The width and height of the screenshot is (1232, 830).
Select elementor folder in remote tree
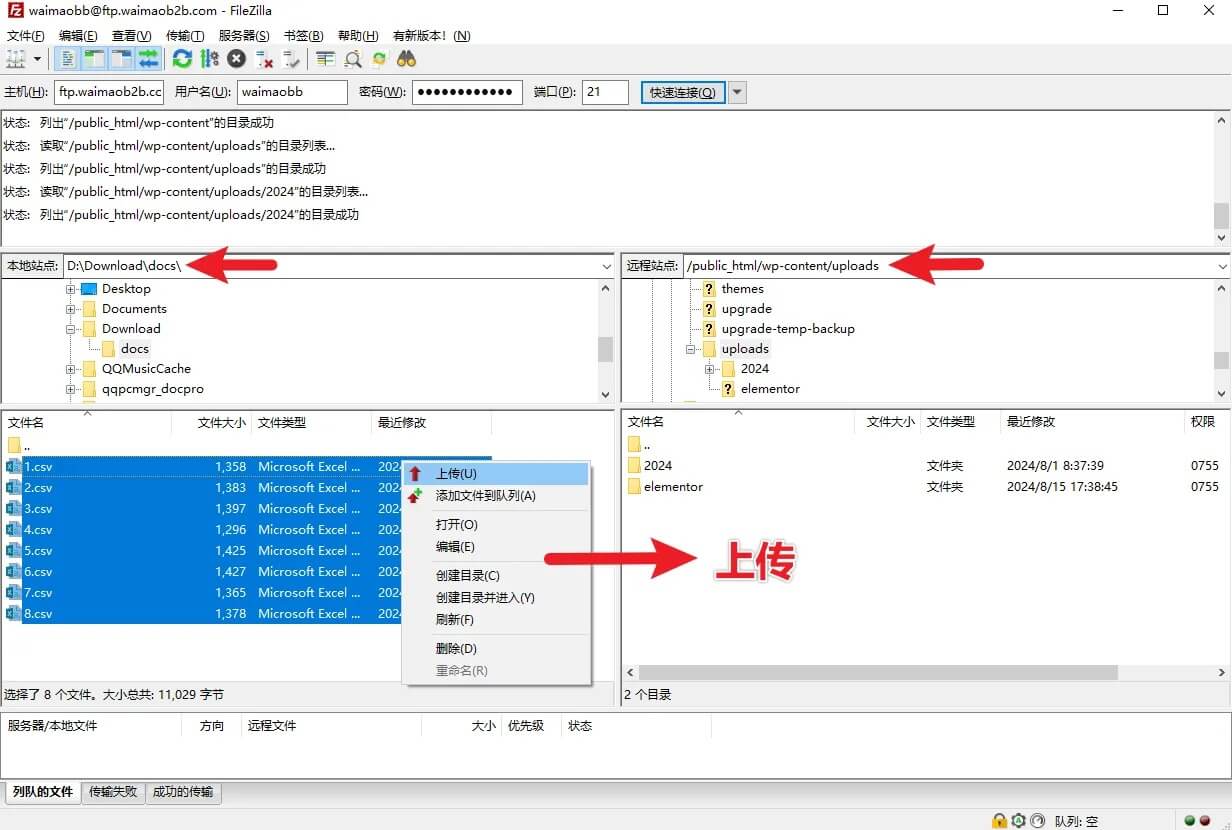[770, 389]
